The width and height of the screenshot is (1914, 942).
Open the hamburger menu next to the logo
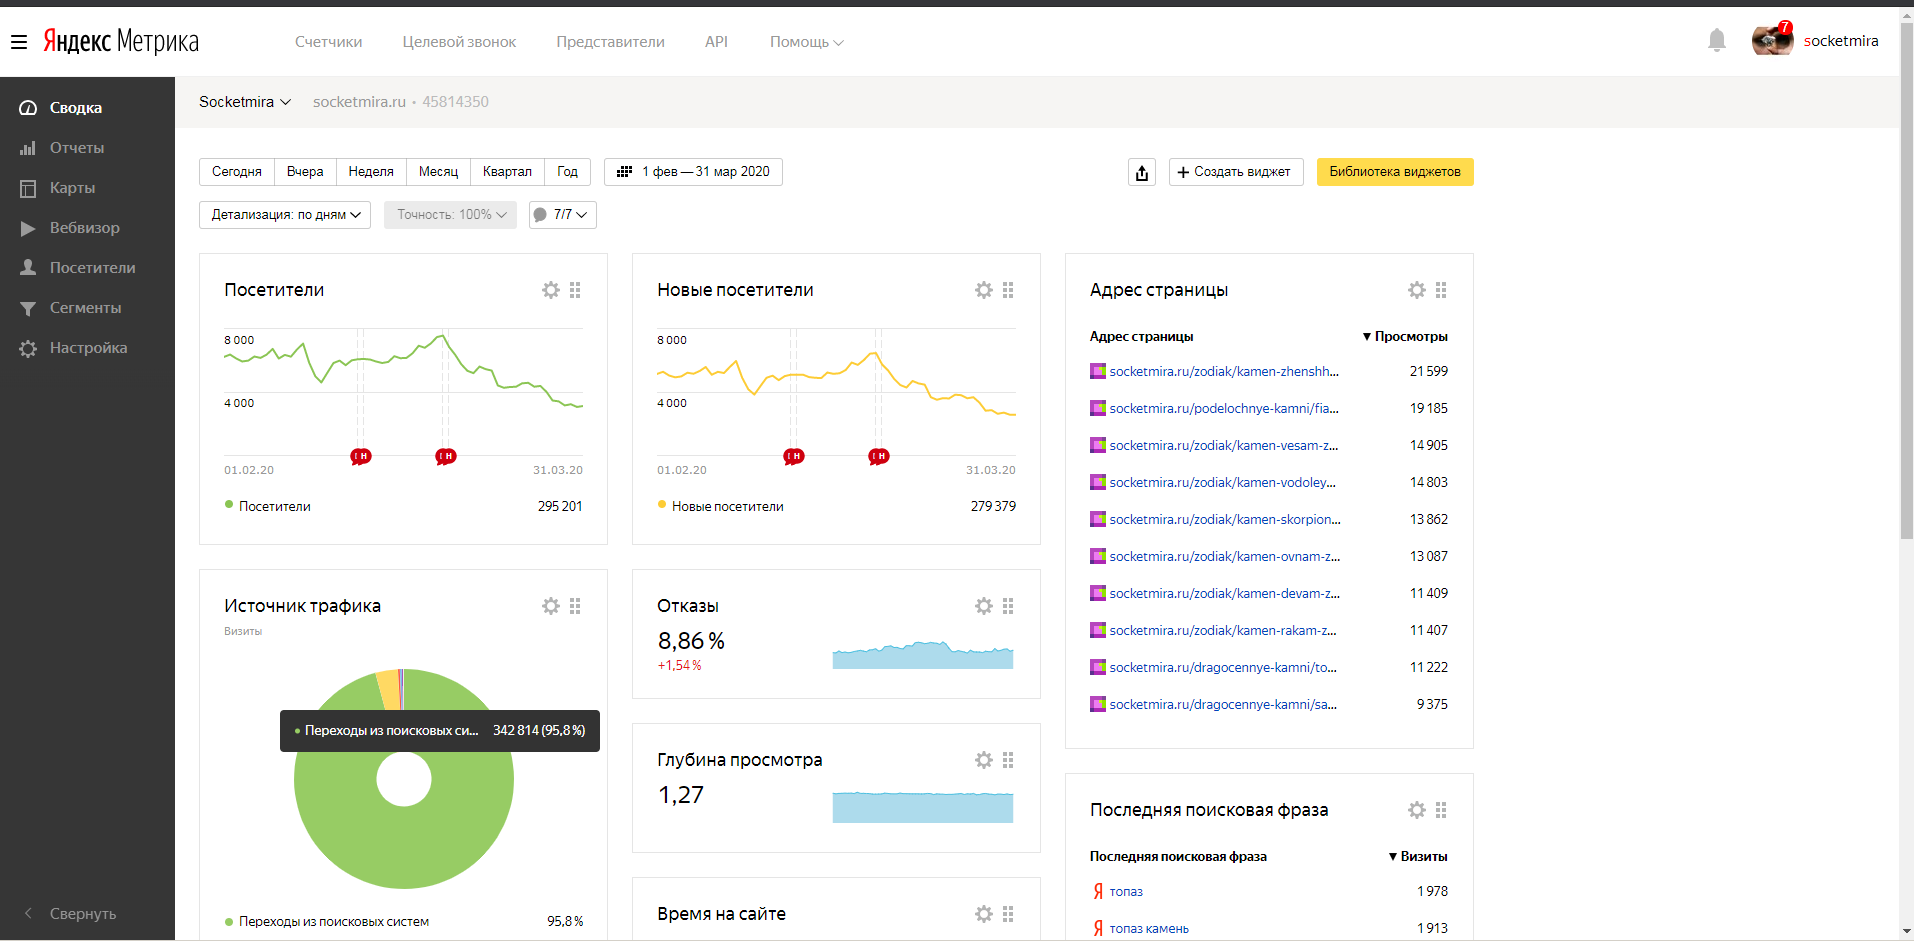point(19,42)
